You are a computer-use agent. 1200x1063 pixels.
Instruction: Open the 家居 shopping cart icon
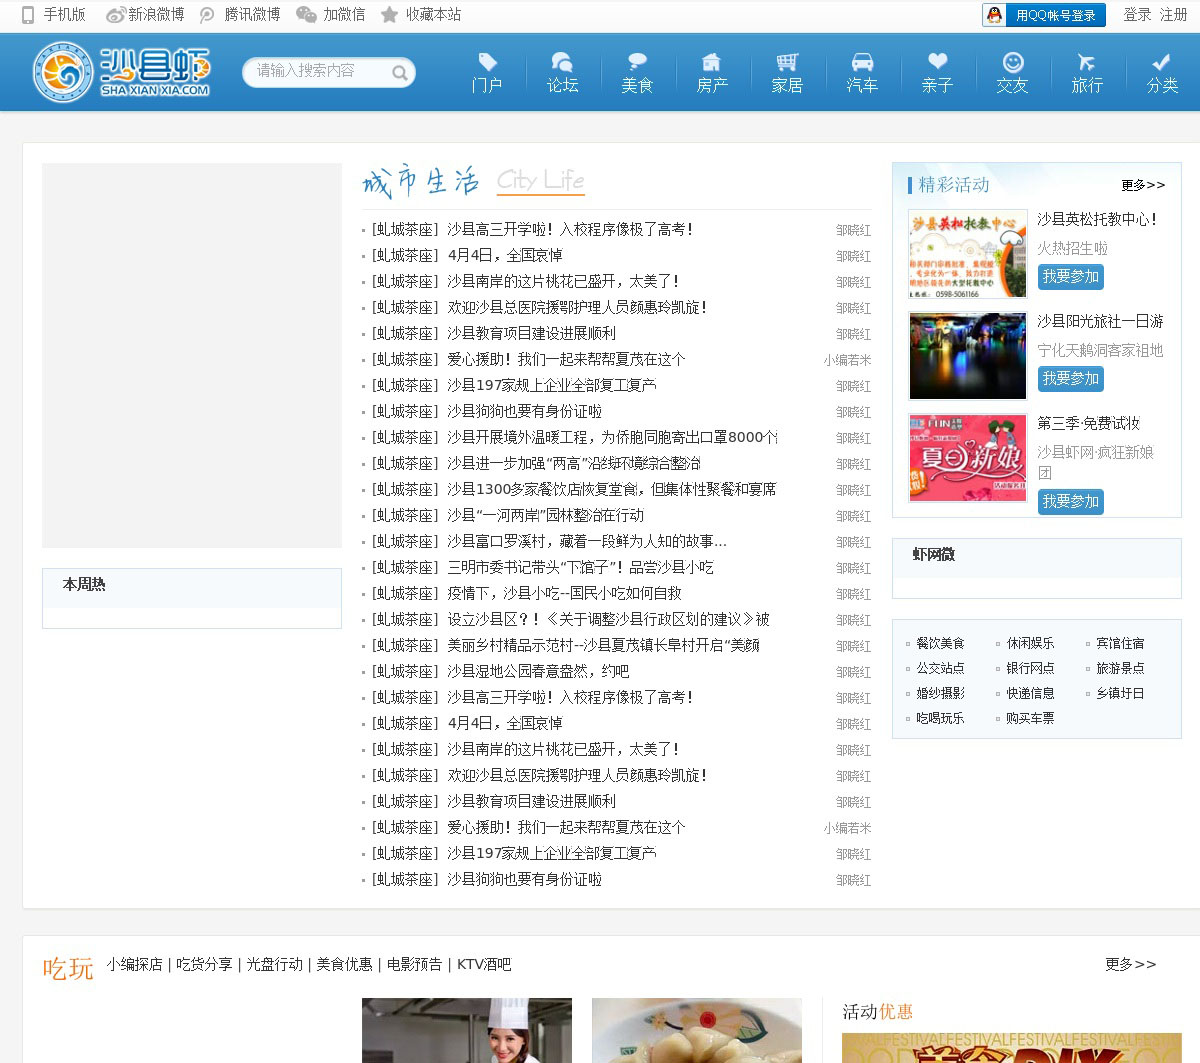click(x=787, y=63)
